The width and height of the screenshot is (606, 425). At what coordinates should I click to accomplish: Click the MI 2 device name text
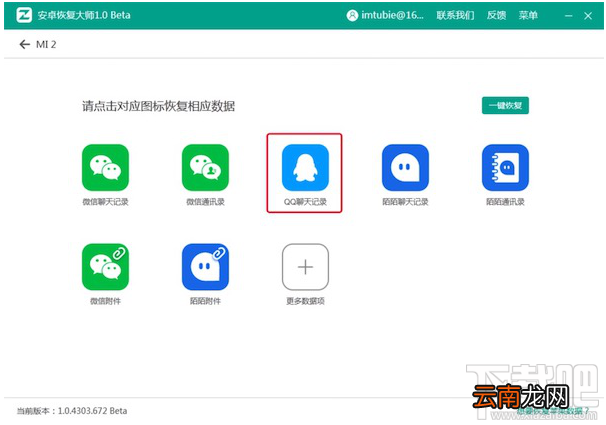tap(46, 44)
